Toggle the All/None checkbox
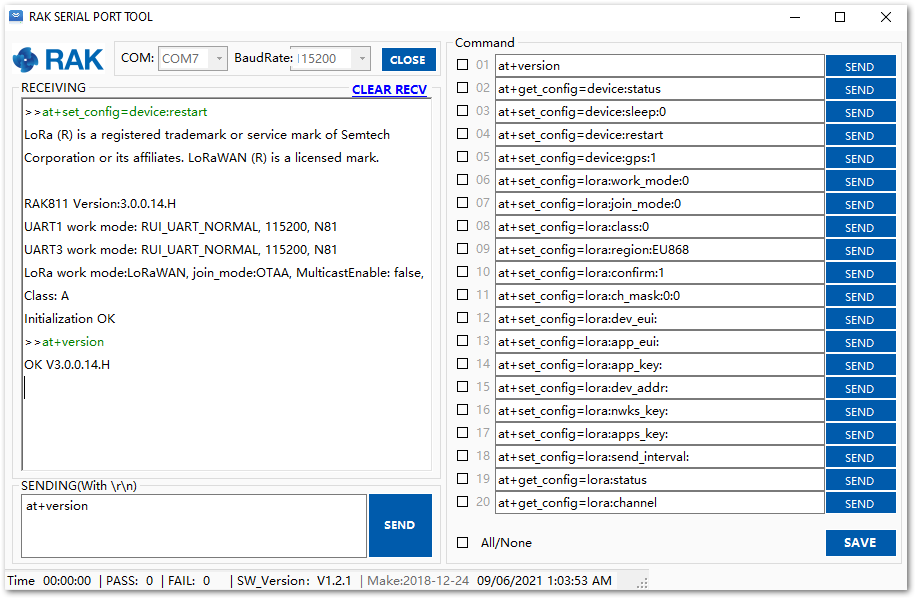This screenshot has width=916, height=599. click(462, 542)
